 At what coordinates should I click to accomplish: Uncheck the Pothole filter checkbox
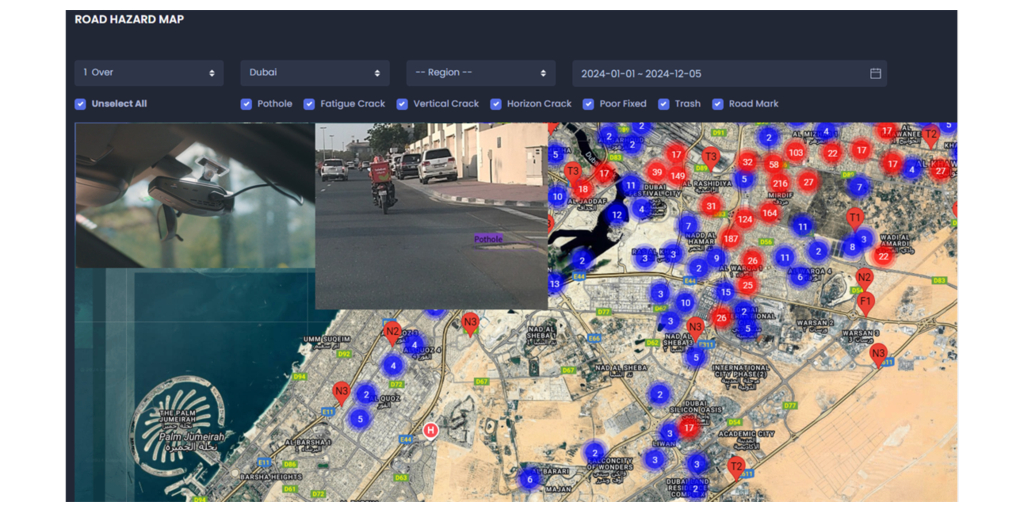[246, 104]
